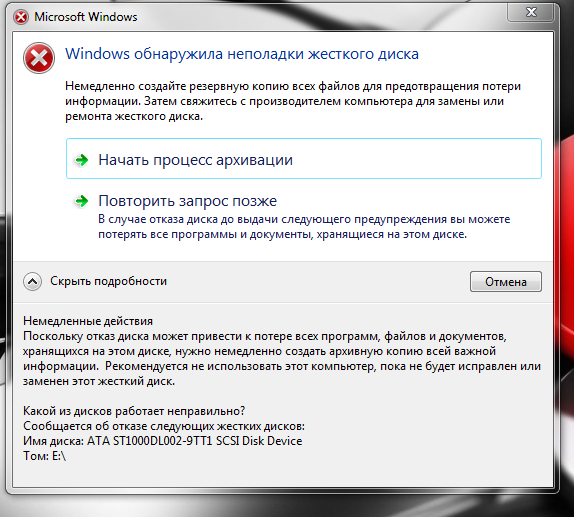Click the Отмена button
The image size is (574, 517).
tap(506, 282)
